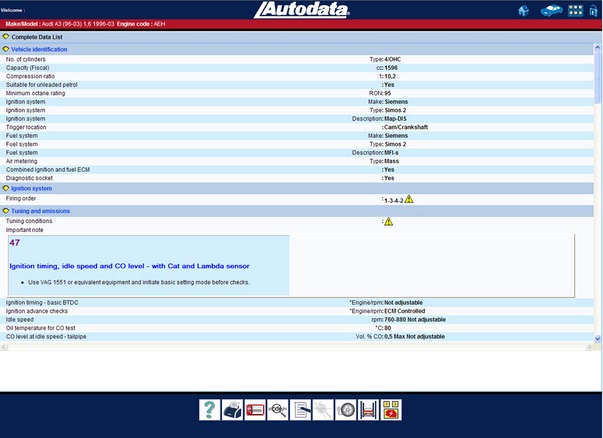Open the Home icon in the header
This screenshot has height=438, width=603.
tap(523, 11)
